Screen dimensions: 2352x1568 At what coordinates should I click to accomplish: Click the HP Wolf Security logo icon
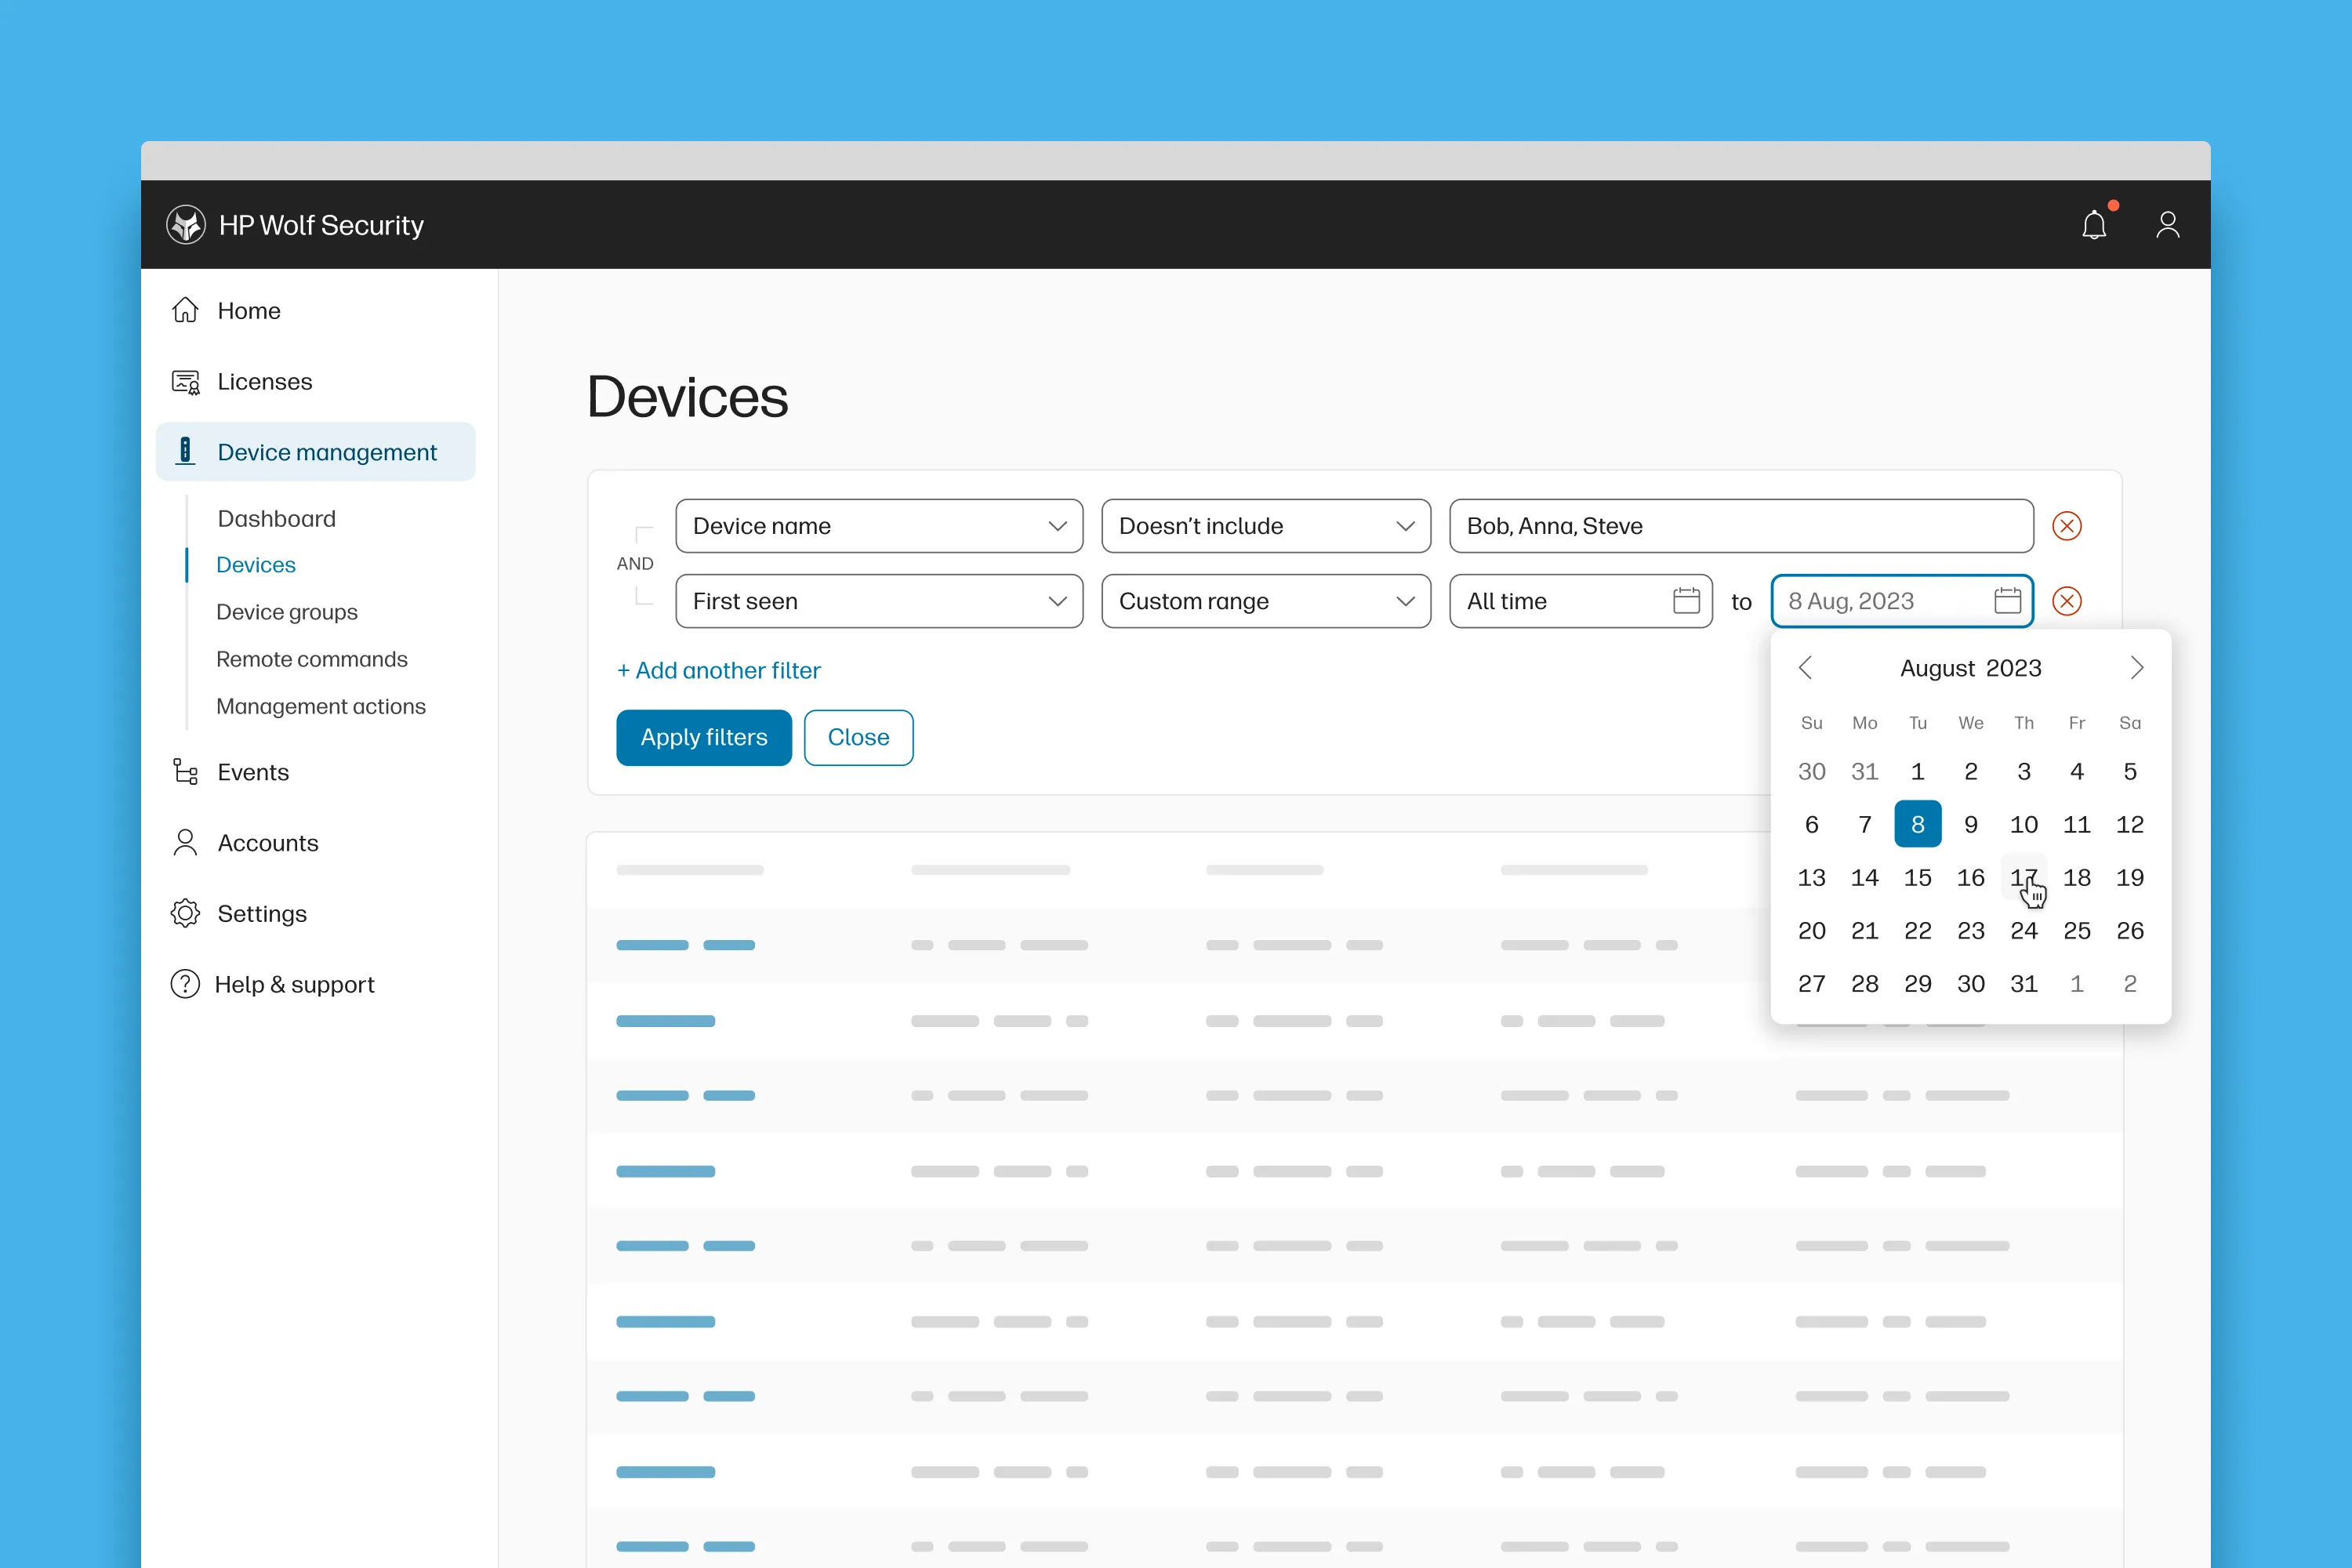186,225
